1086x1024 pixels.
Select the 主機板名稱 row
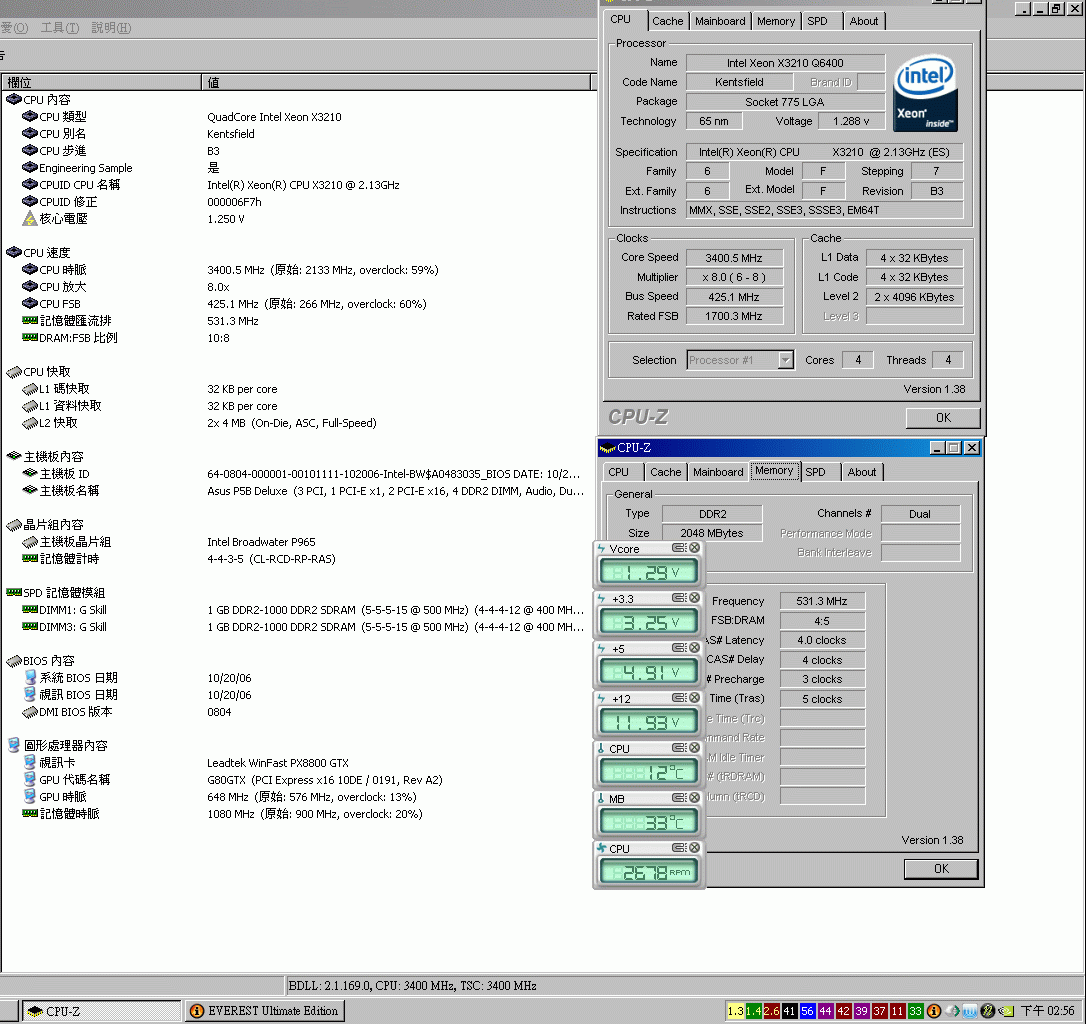point(298,491)
